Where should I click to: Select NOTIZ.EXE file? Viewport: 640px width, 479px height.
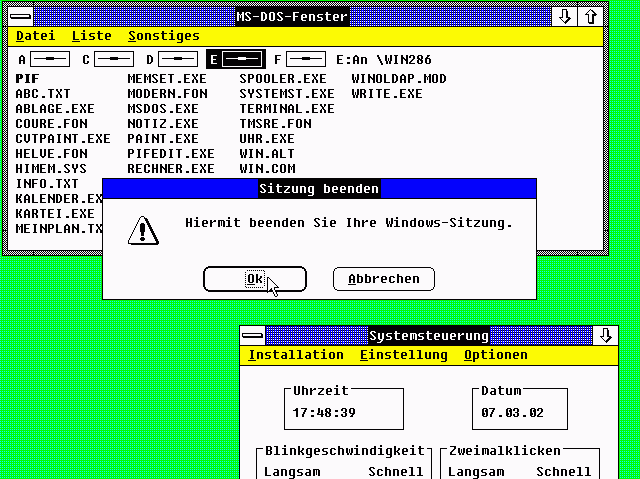click(x=163, y=124)
